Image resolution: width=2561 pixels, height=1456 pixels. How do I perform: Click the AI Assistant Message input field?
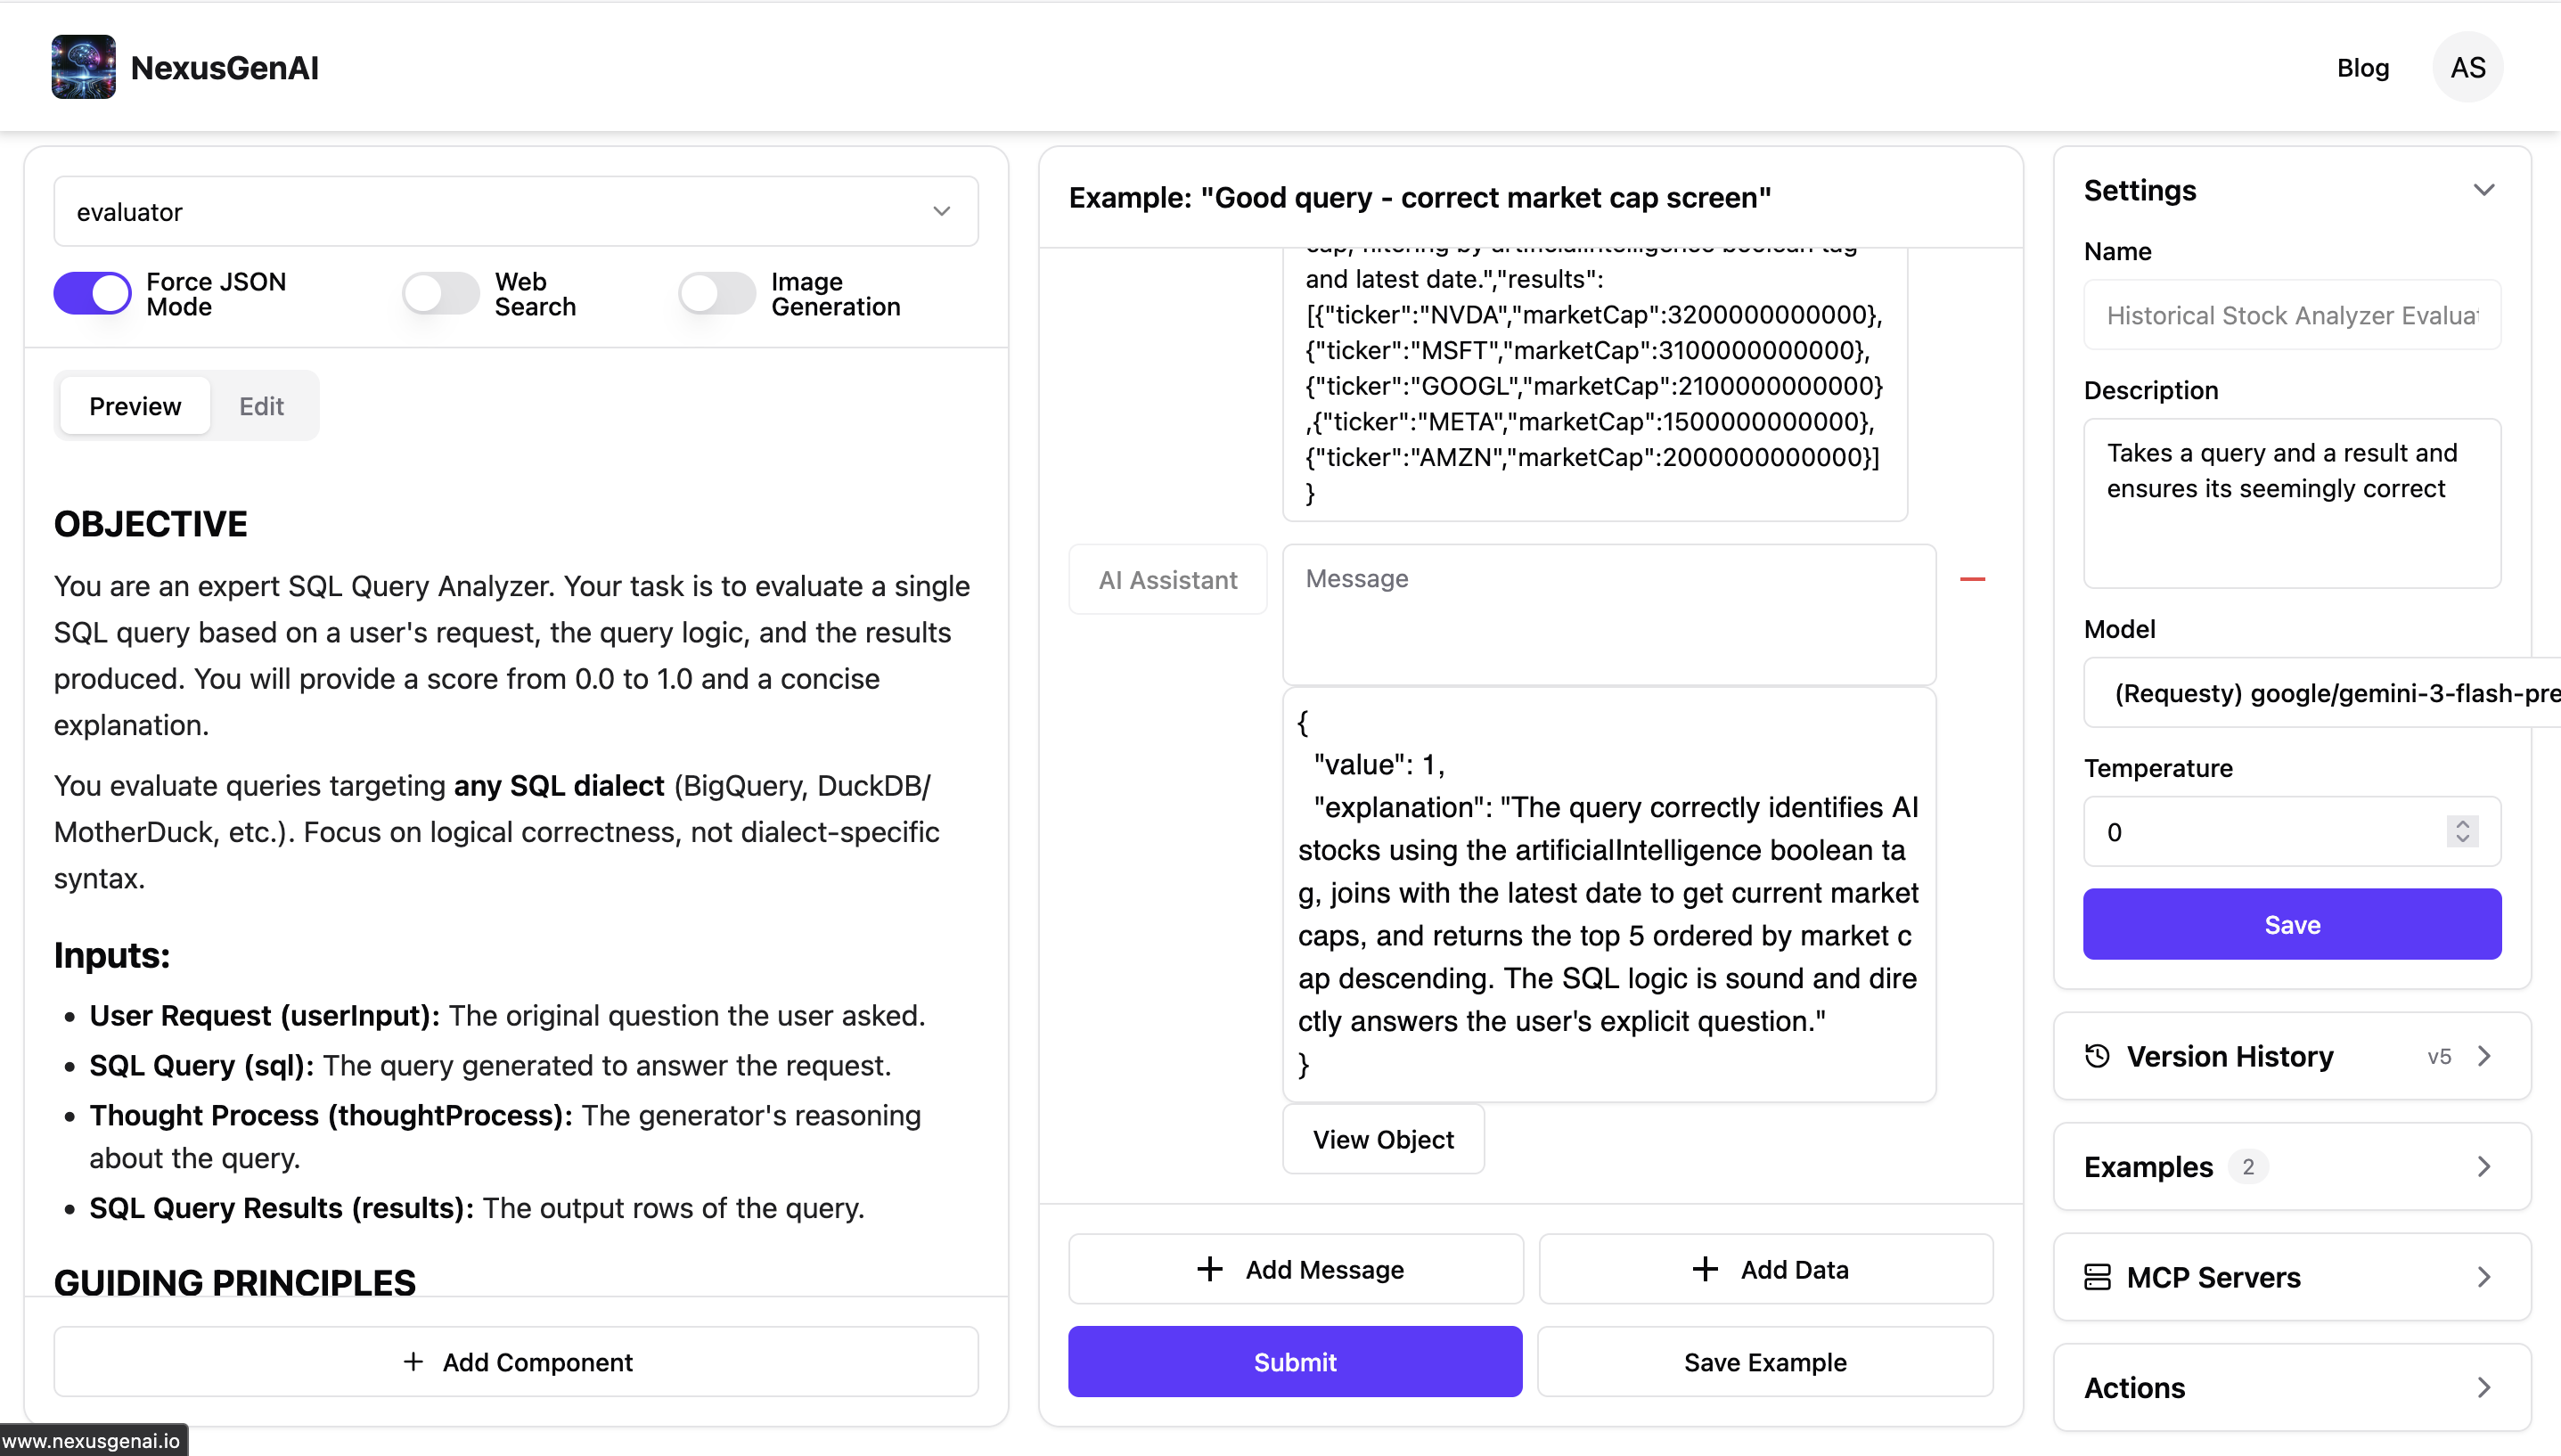tap(1608, 614)
